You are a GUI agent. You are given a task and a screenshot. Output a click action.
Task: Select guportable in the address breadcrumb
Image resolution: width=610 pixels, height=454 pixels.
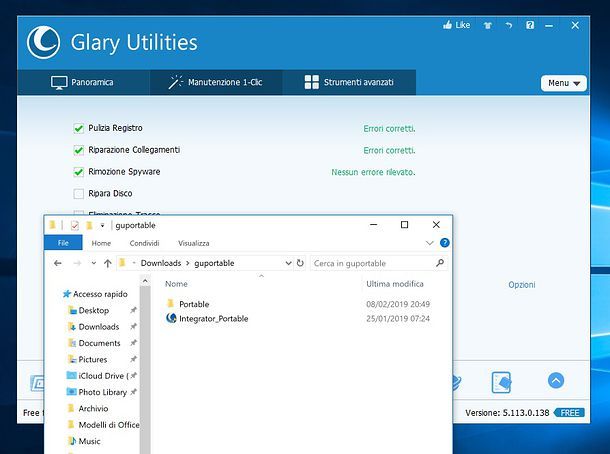point(214,263)
